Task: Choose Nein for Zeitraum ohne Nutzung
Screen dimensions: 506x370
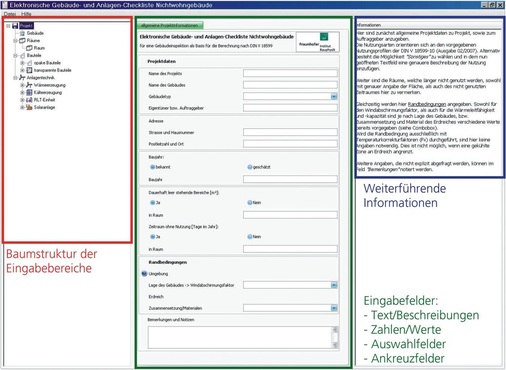Action: 250,237
